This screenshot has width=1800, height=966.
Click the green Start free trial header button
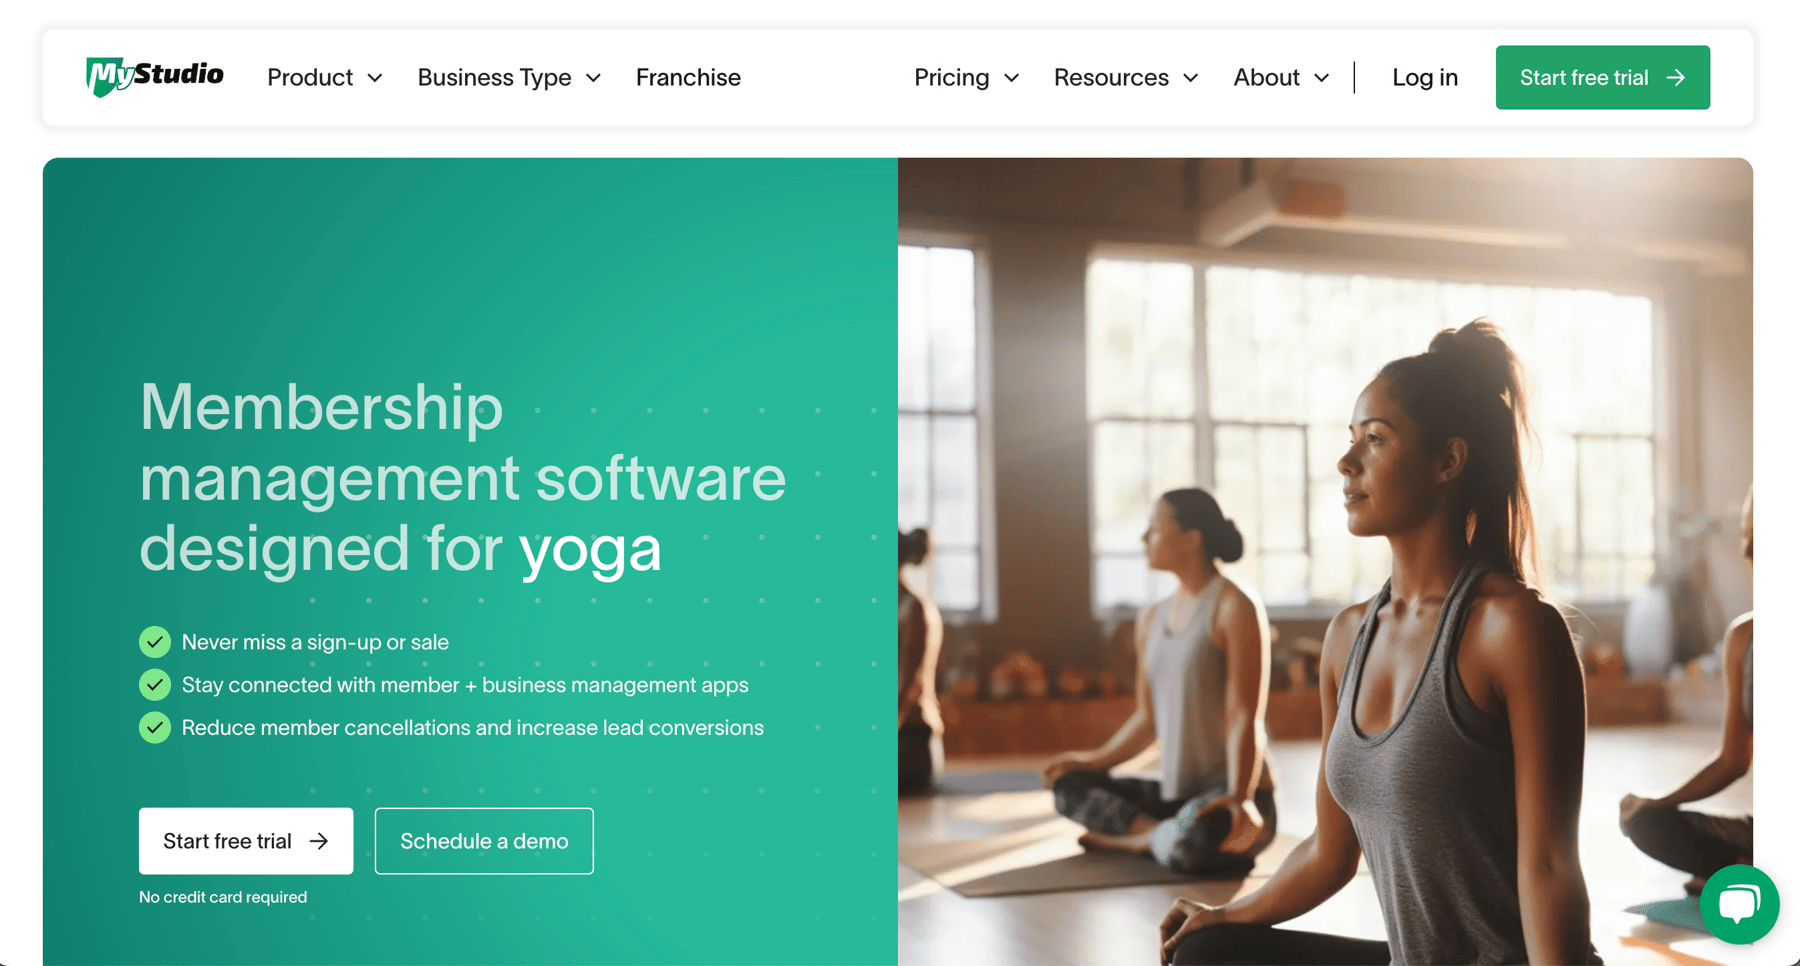point(1603,77)
